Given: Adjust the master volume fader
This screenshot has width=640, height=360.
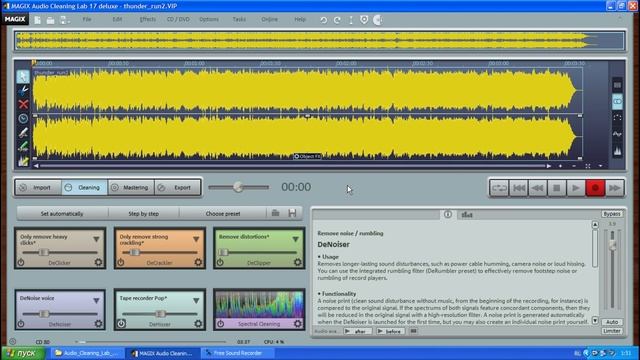Looking at the screenshot, I should pos(612,244).
